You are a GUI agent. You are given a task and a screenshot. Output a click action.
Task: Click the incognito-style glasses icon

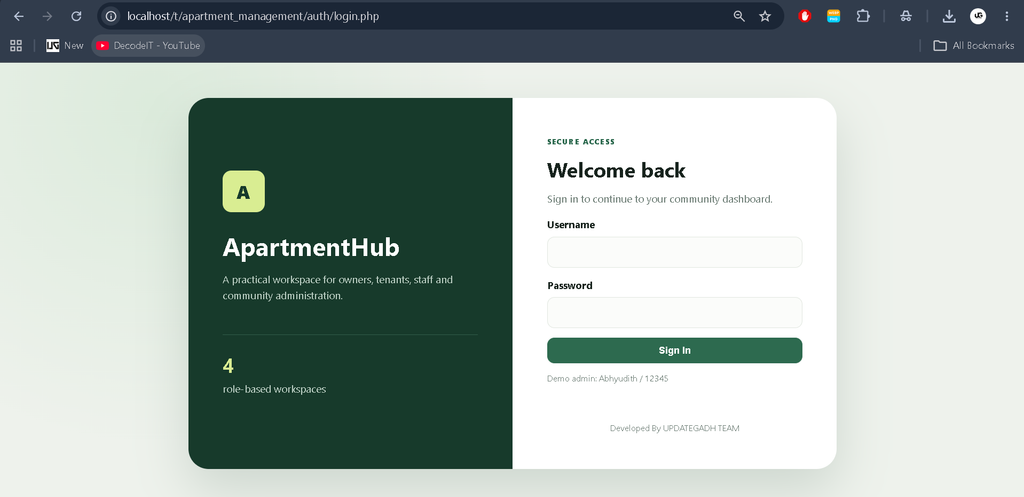(x=906, y=16)
